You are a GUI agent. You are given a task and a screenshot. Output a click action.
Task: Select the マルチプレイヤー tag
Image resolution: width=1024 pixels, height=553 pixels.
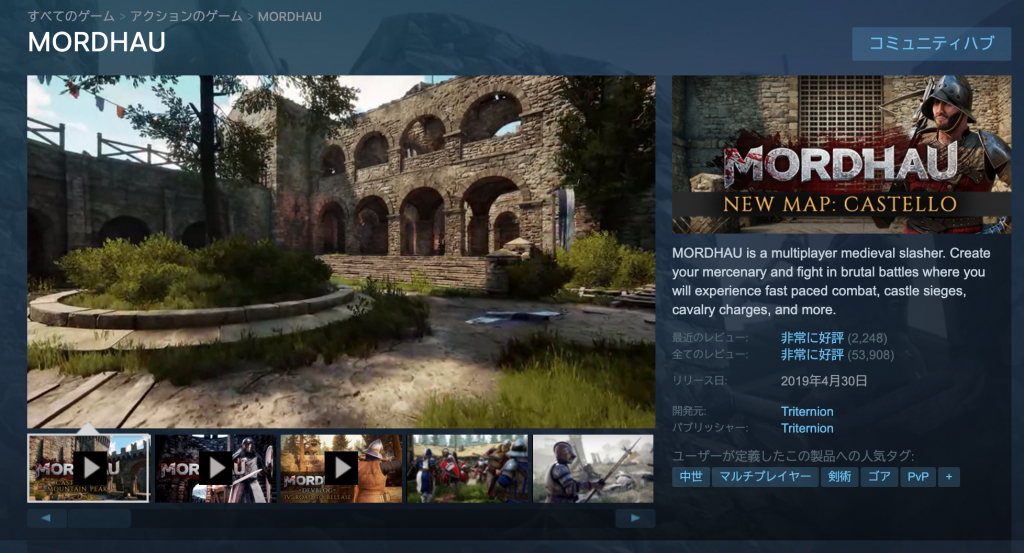(765, 477)
